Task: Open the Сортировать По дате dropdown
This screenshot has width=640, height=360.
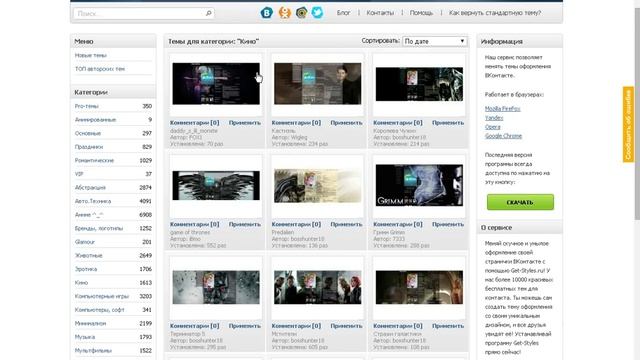Action: 434,41
